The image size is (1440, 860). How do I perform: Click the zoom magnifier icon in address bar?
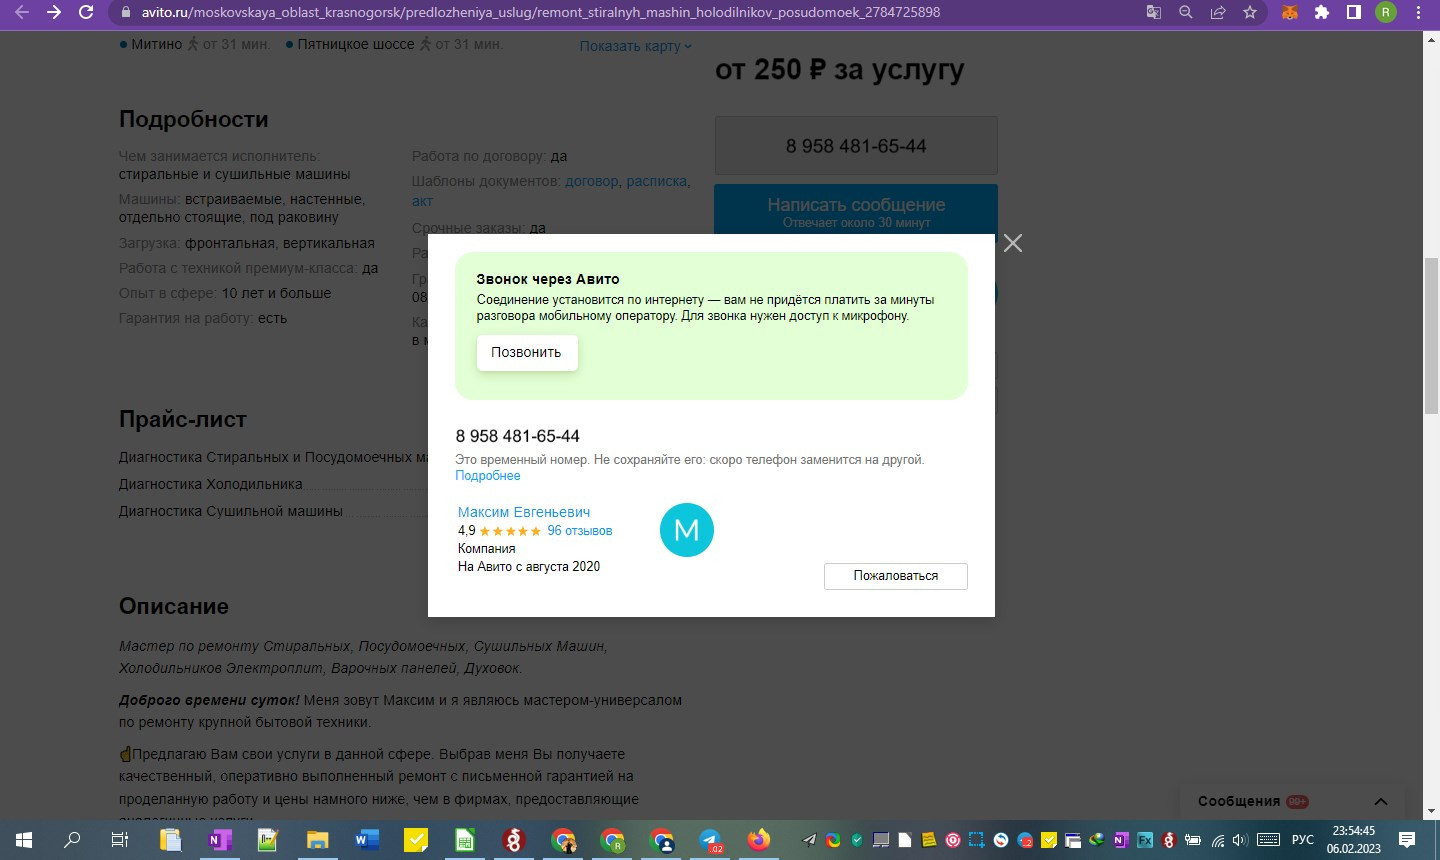point(1186,12)
